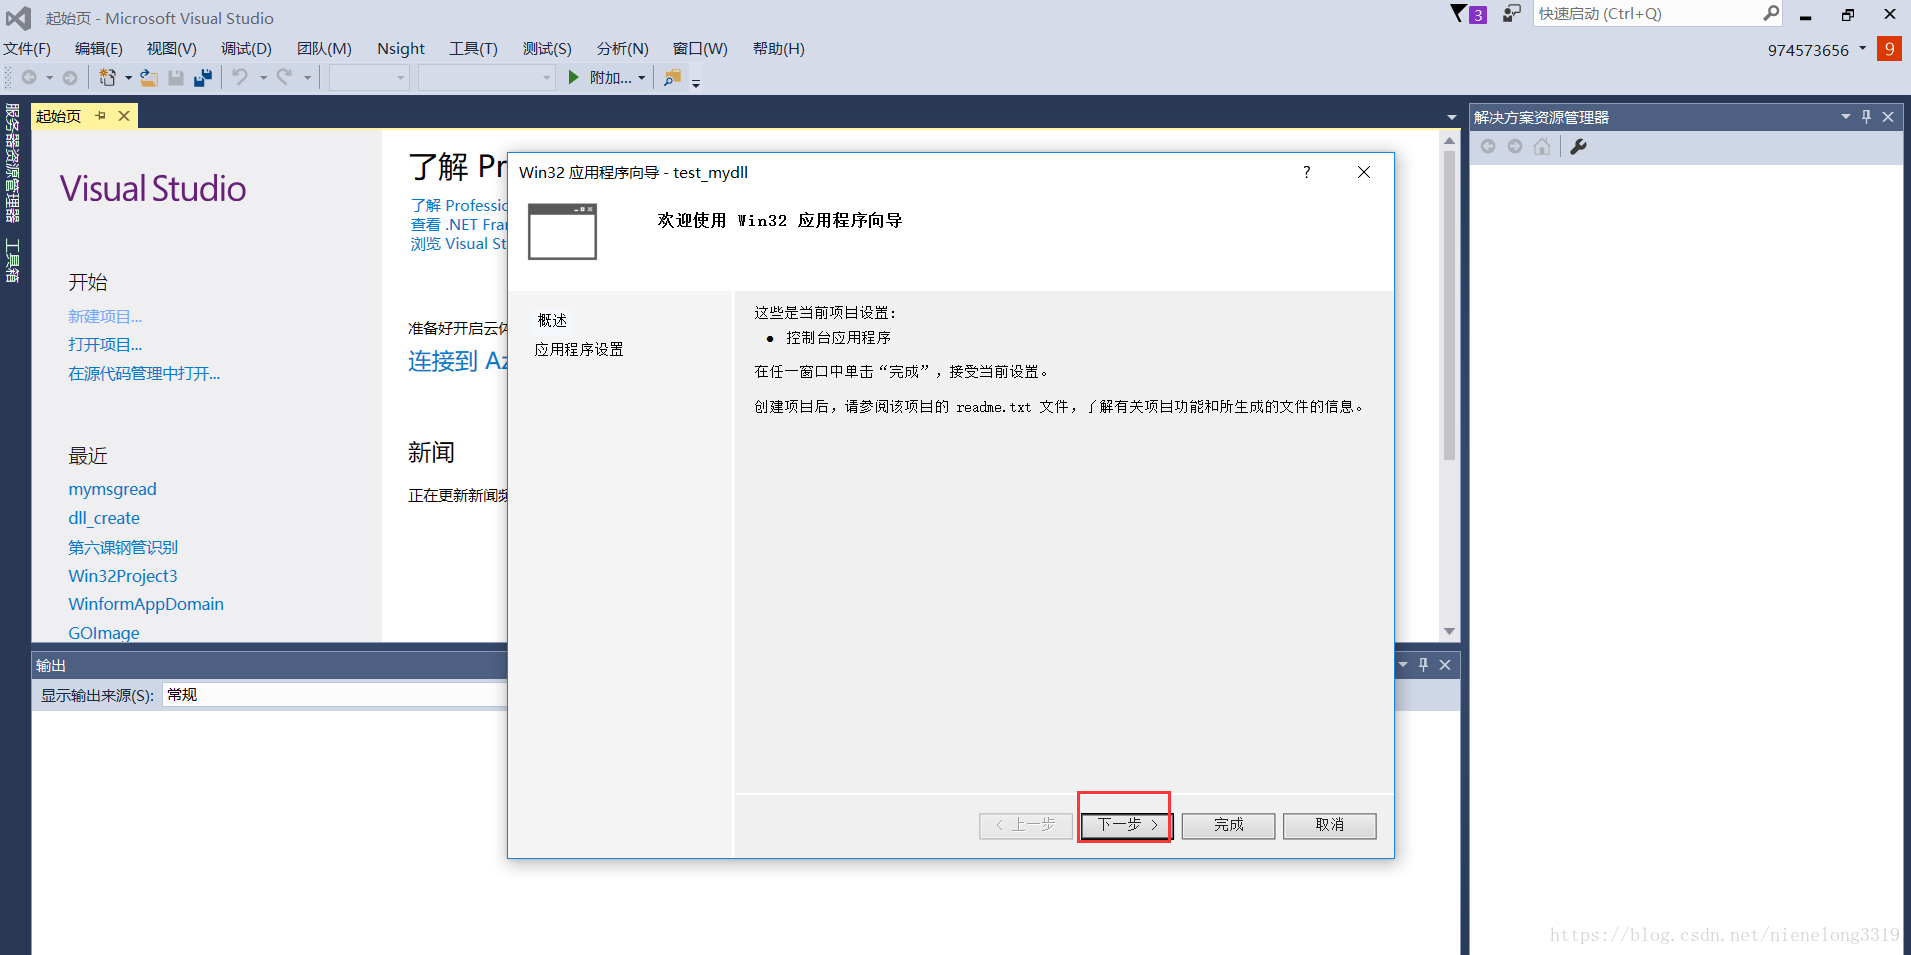Close the Win32 Application Wizard dialog
The image size is (1911, 955).
tap(1363, 172)
